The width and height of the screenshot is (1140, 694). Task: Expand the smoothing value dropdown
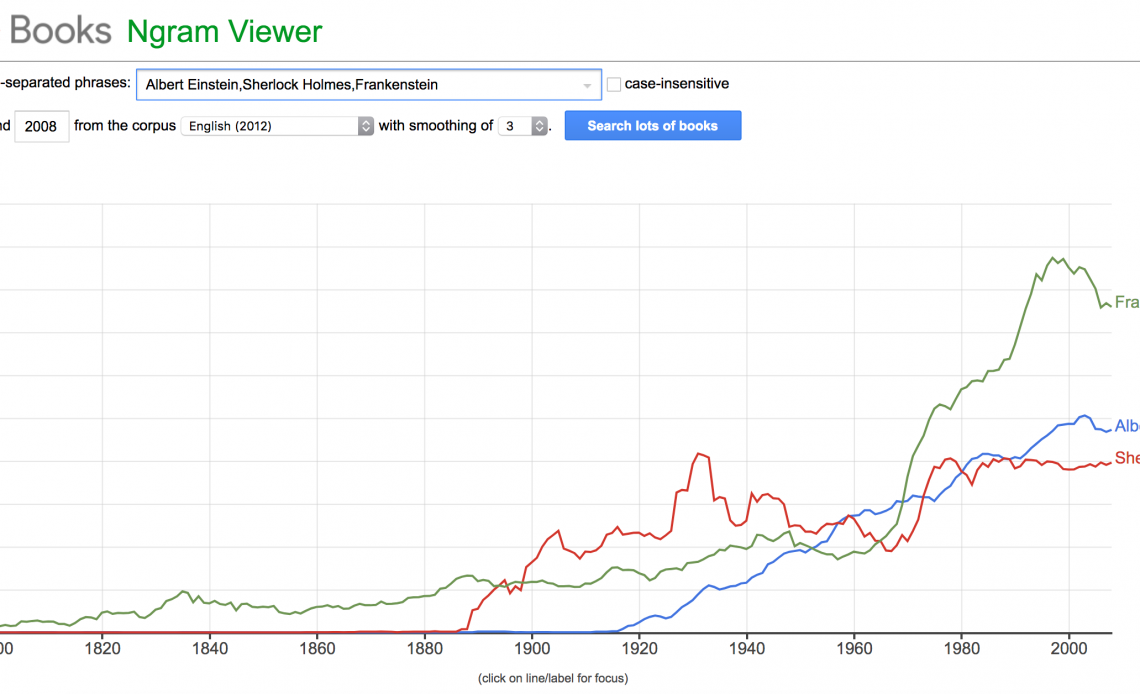point(524,126)
